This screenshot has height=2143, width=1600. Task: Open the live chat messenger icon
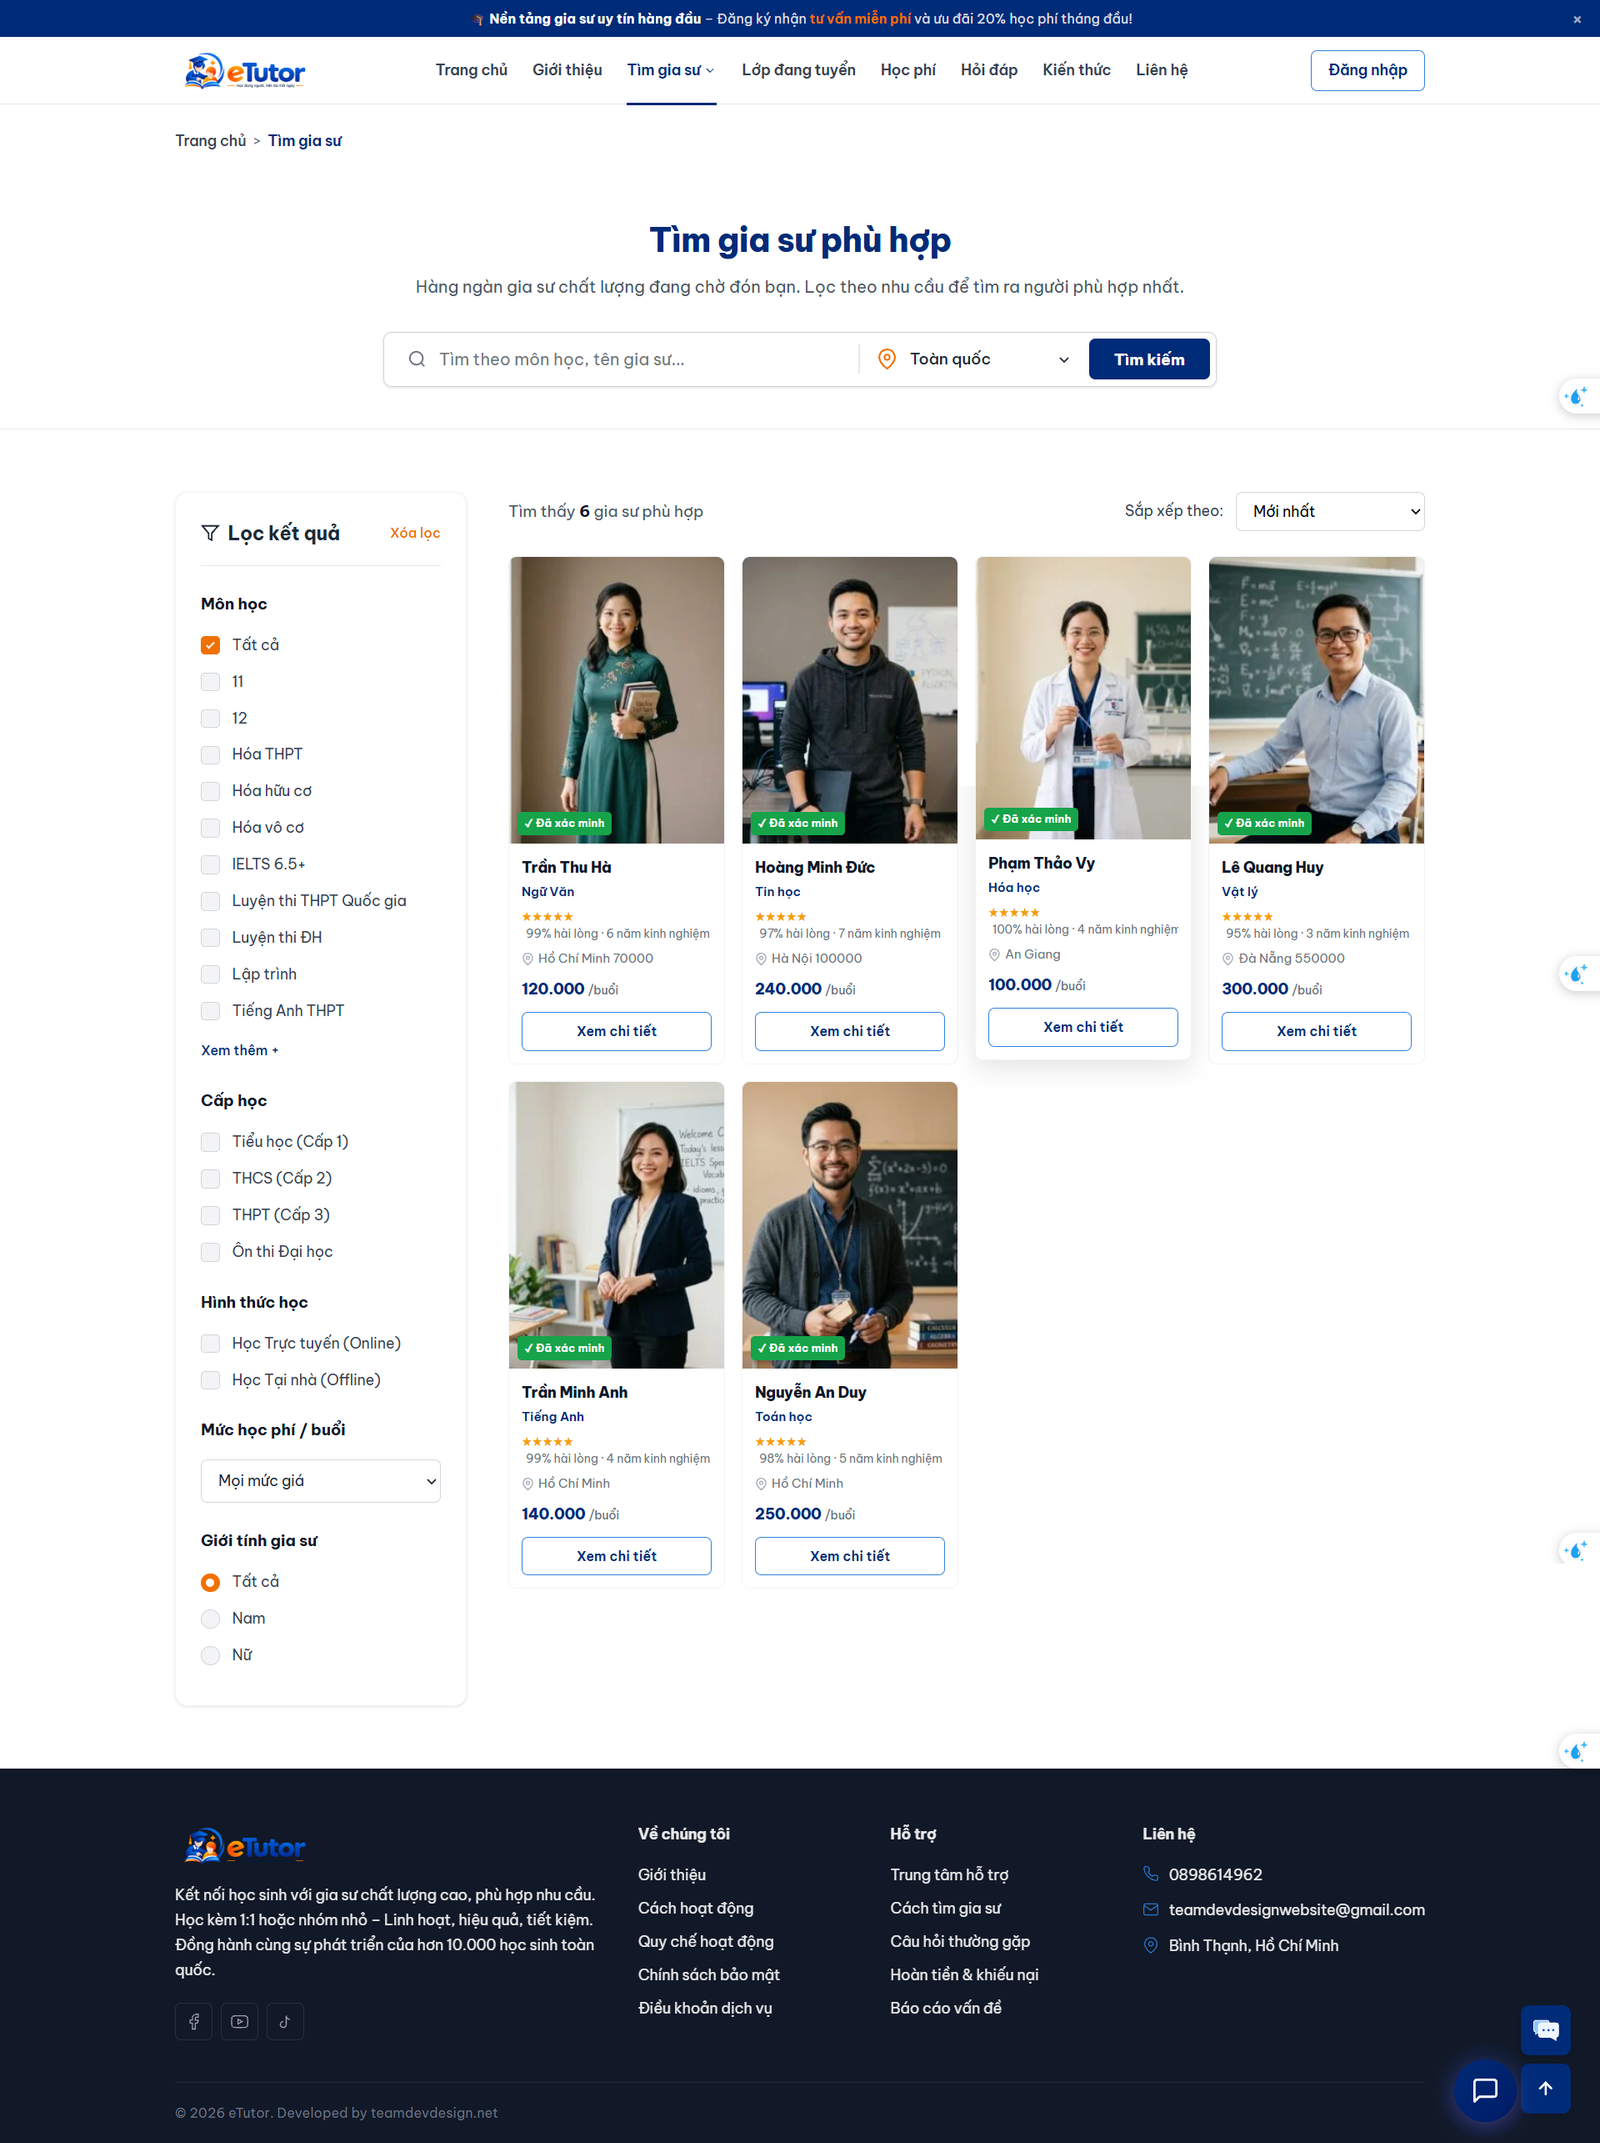coord(1545,2030)
